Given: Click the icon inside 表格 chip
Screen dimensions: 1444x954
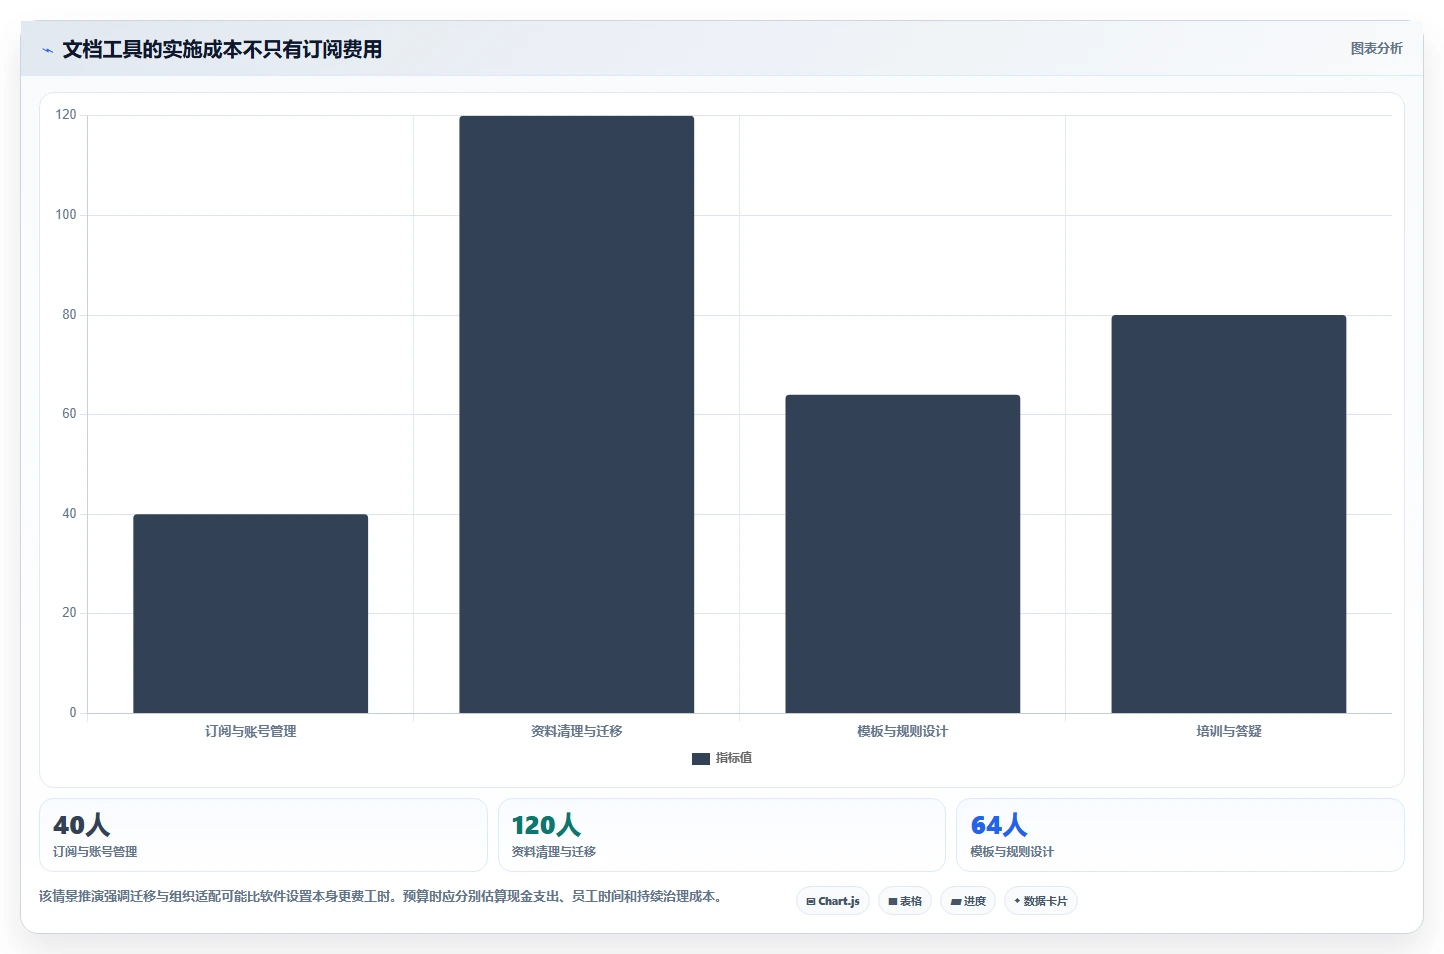Looking at the screenshot, I should coord(893,901).
